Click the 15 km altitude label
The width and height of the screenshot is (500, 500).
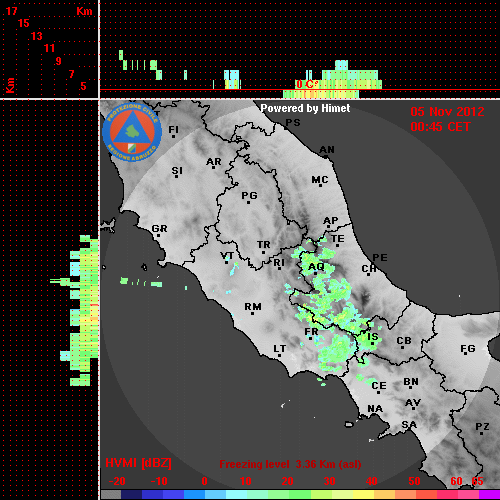coord(24,23)
